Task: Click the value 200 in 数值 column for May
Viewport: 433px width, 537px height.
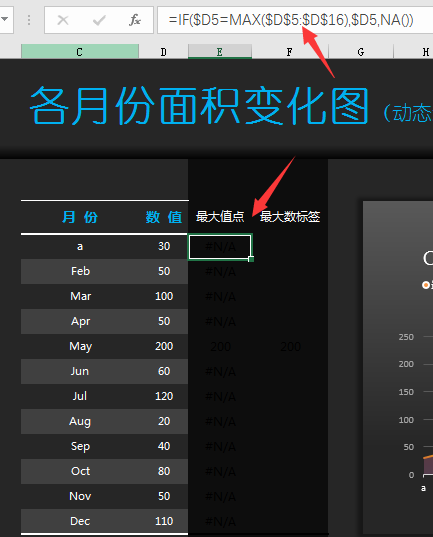Action: coord(164,346)
